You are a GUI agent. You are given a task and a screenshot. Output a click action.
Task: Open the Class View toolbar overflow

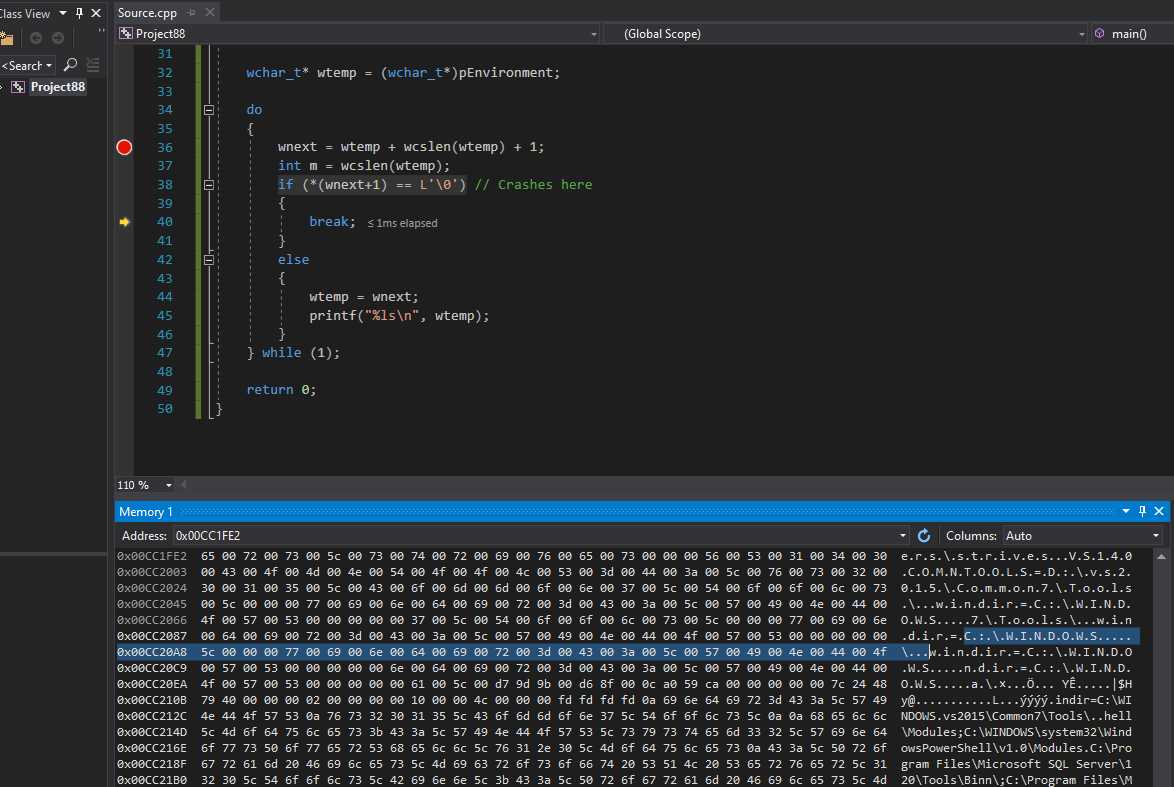[101, 32]
